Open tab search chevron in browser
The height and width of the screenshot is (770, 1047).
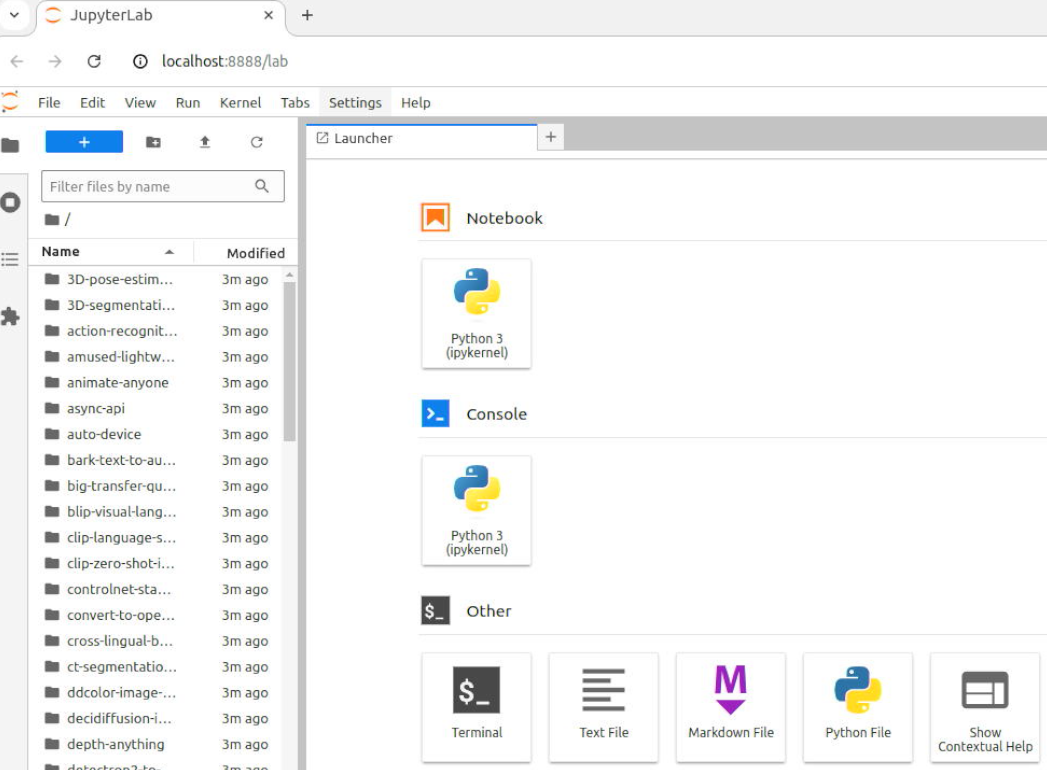click(14, 15)
